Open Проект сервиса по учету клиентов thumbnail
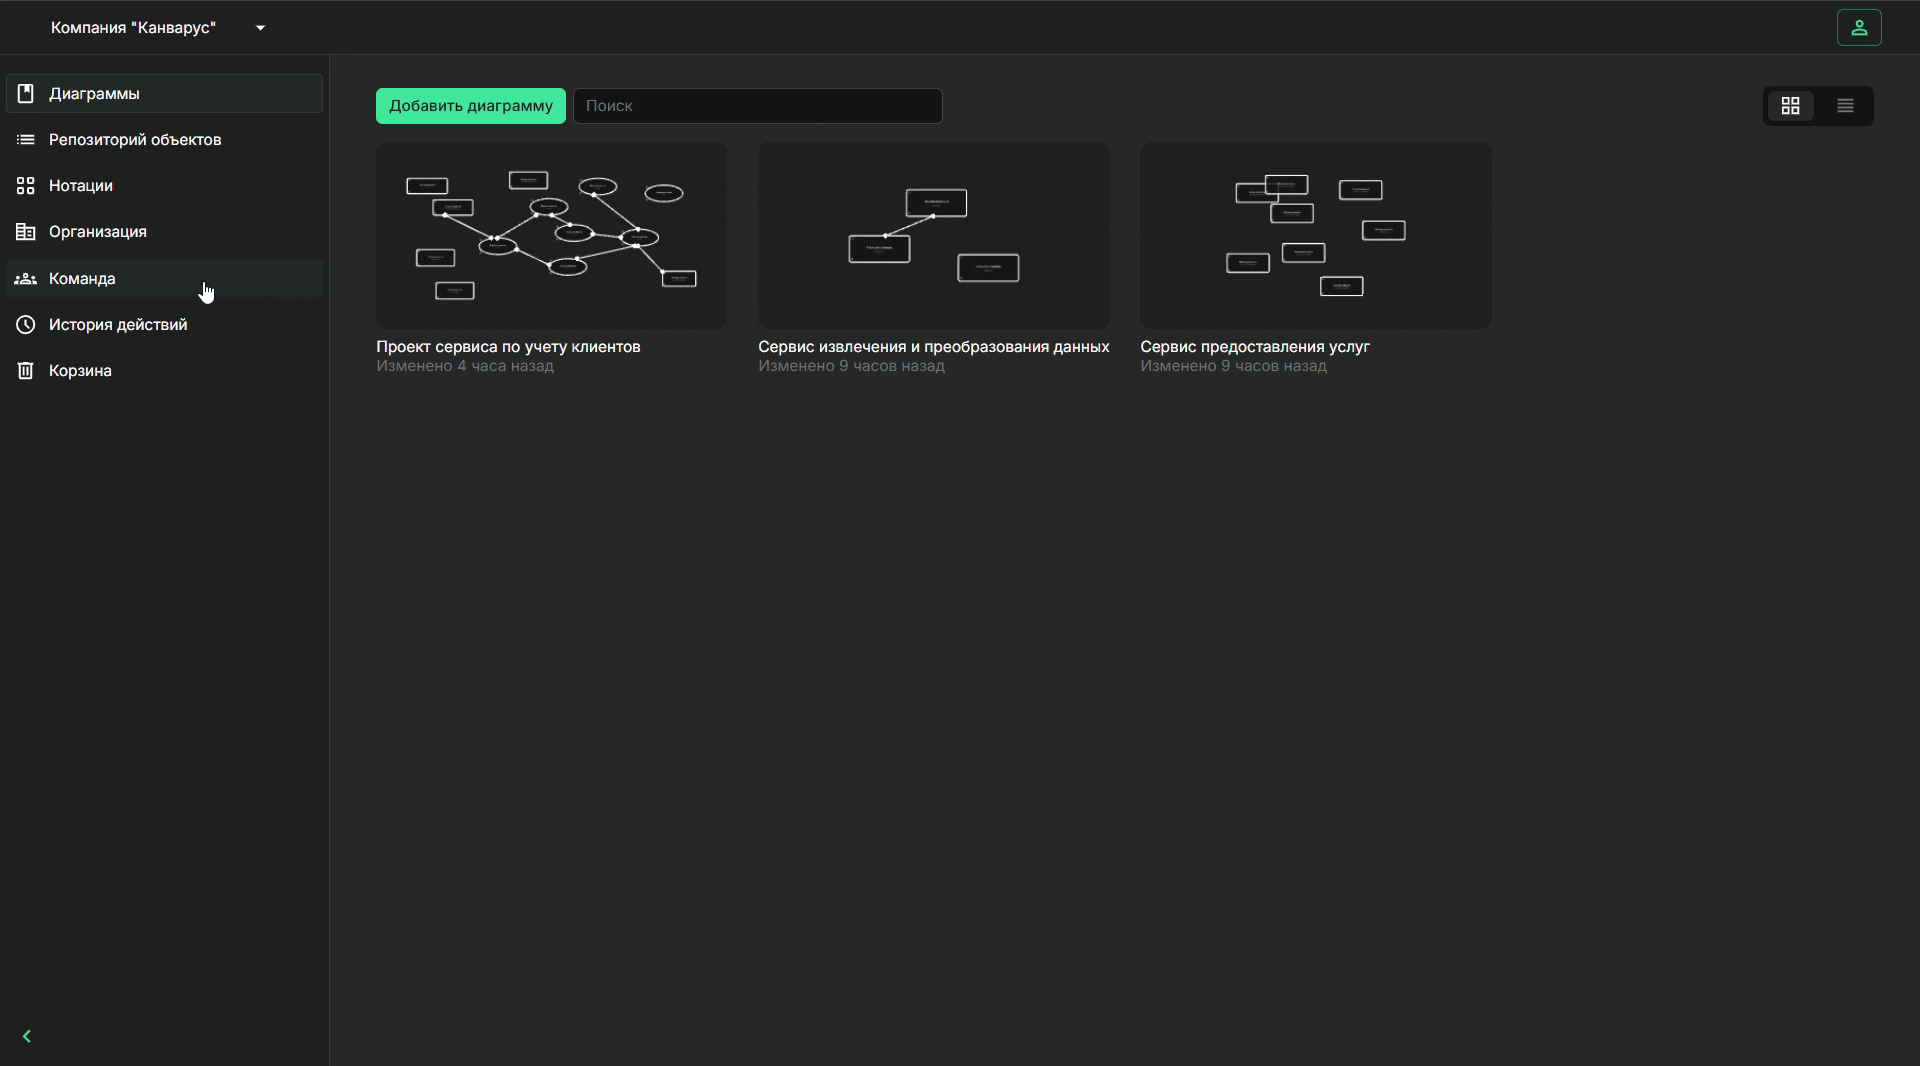This screenshot has width=1920, height=1066. (551, 236)
